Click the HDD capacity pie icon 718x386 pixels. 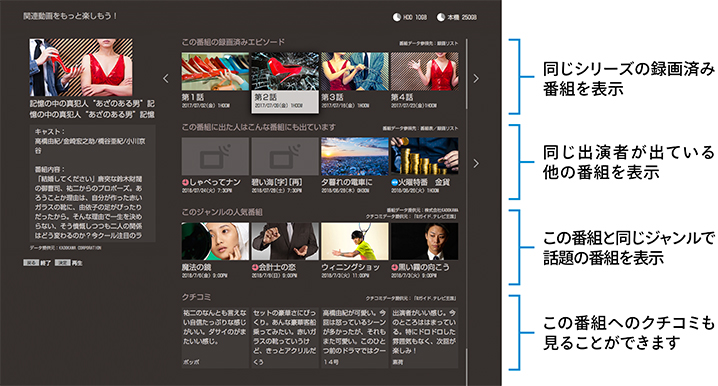click(397, 17)
